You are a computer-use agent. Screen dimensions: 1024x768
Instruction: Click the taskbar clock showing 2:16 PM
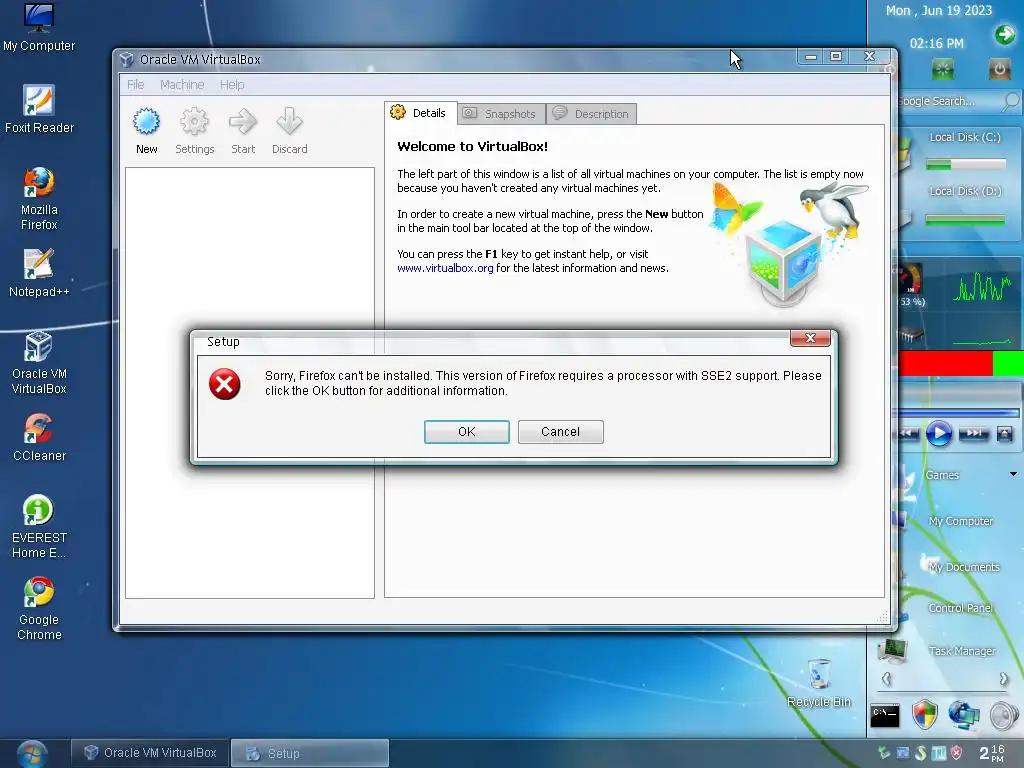click(x=991, y=753)
